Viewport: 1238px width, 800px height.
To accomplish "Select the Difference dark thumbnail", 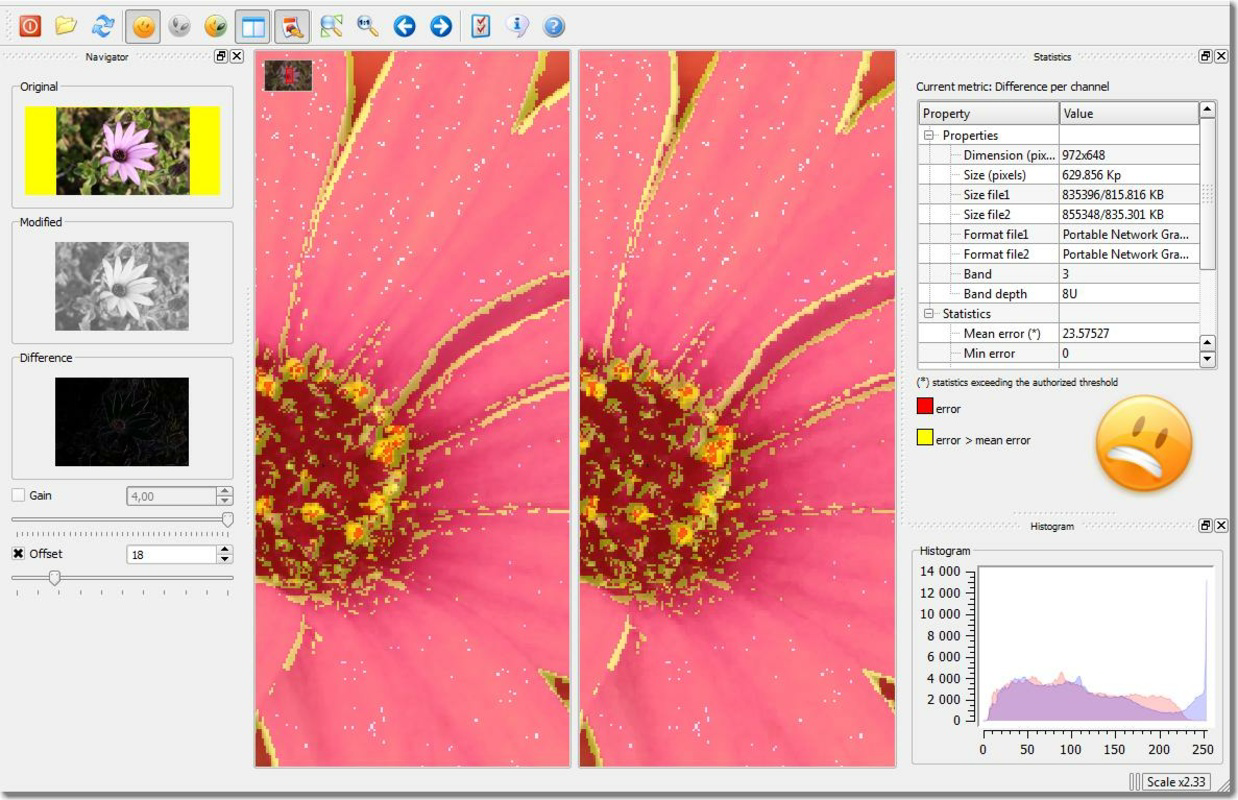I will pos(122,421).
